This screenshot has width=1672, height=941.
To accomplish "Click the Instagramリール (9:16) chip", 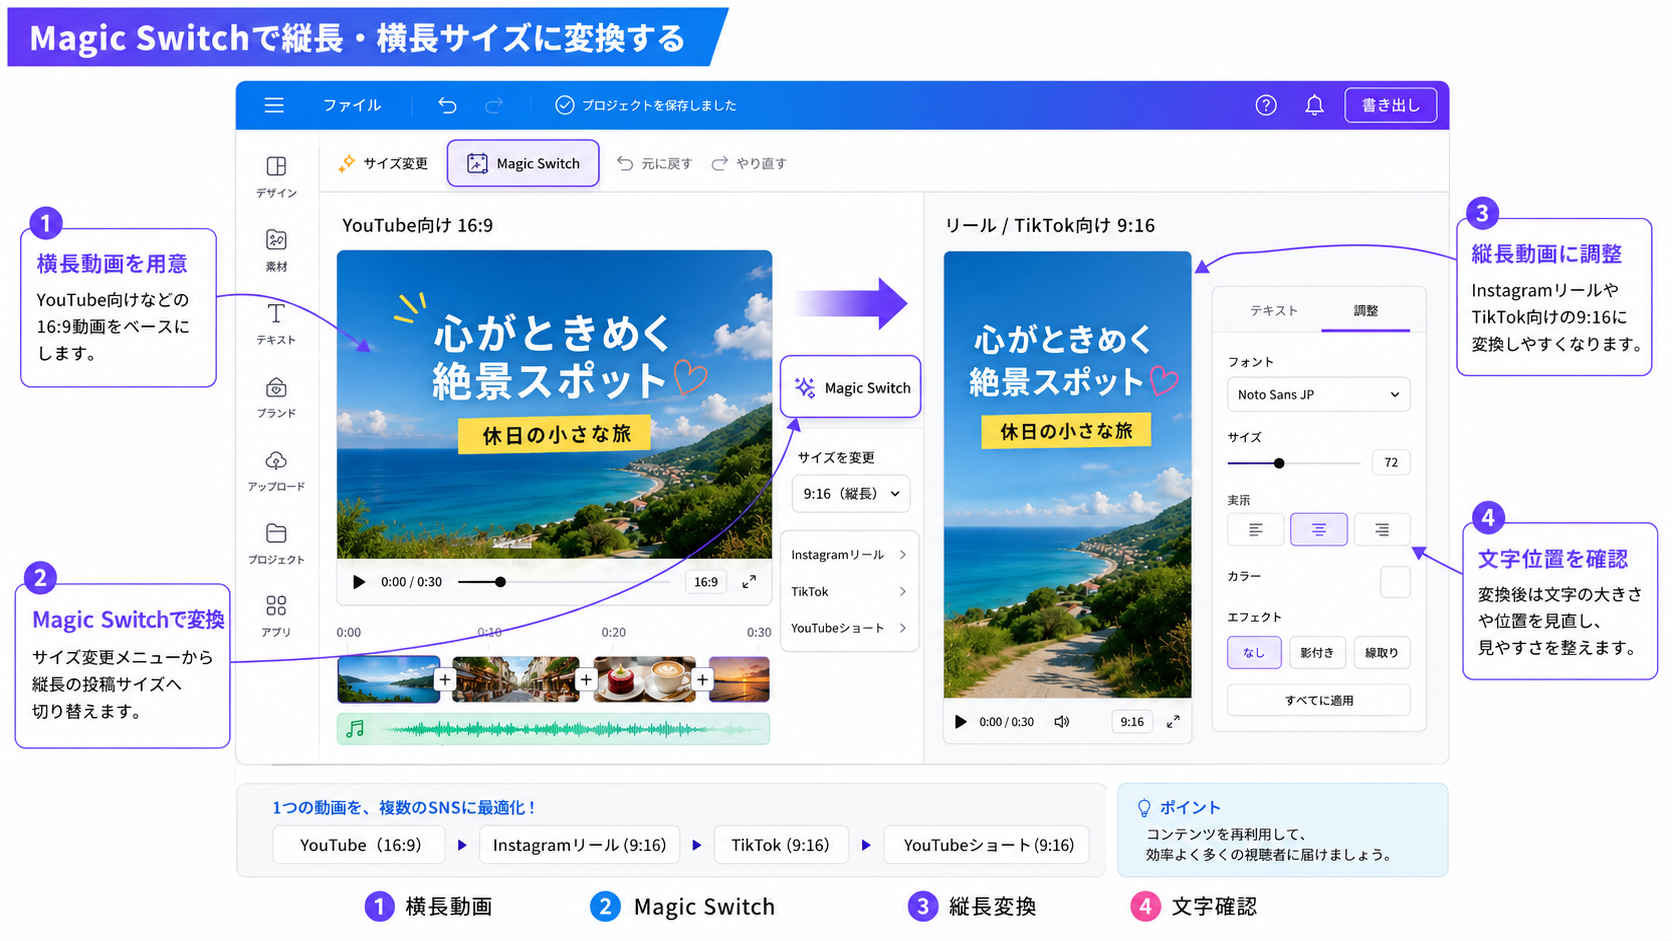I will [579, 845].
